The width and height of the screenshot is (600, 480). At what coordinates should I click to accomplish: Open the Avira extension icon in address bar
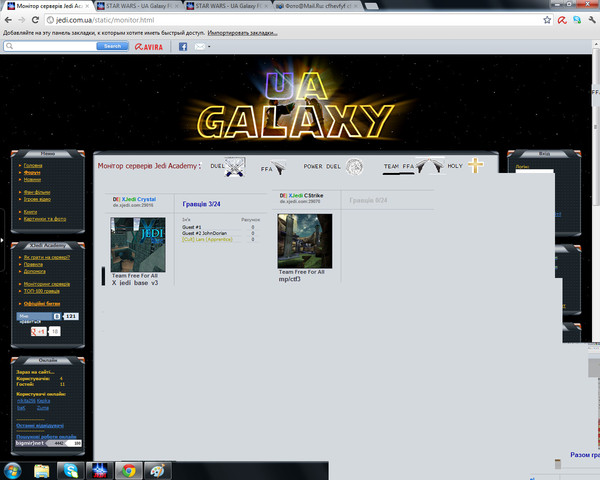[x=562, y=20]
